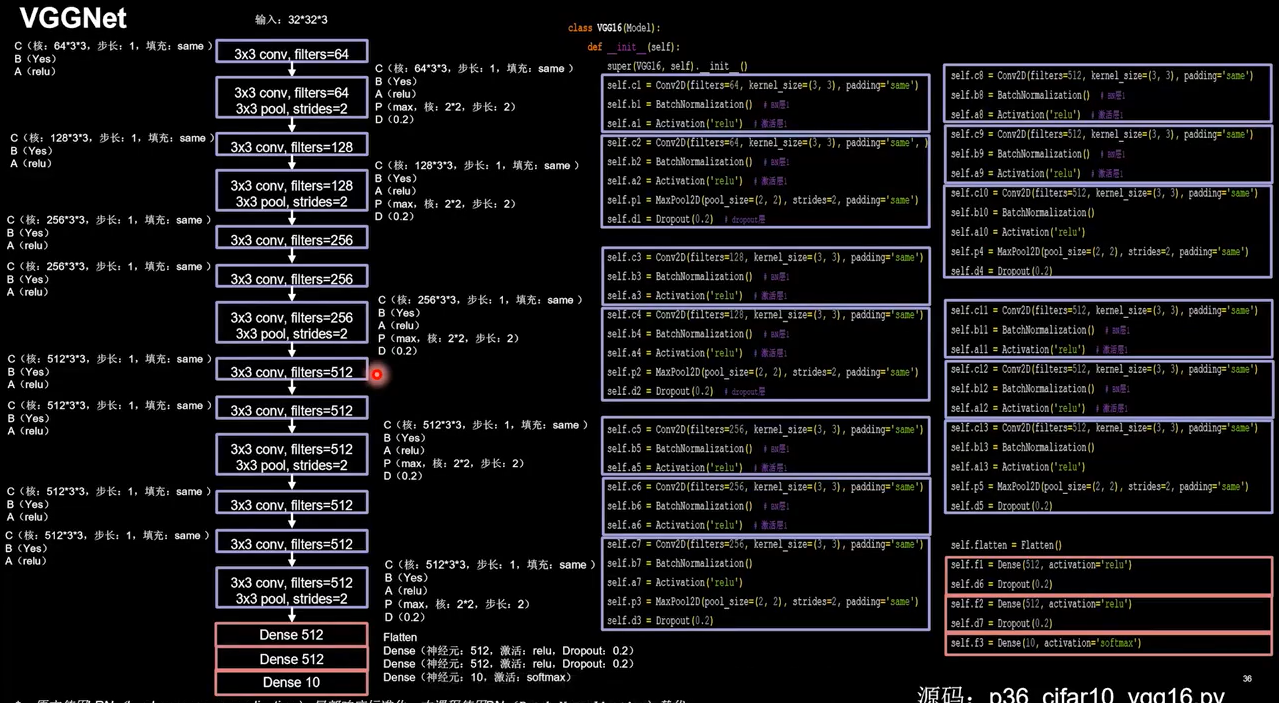Image resolution: width=1279 pixels, height=703 pixels.
Task: Click the filters=64 box with 3x3 pool
Action: click(292, 100)
